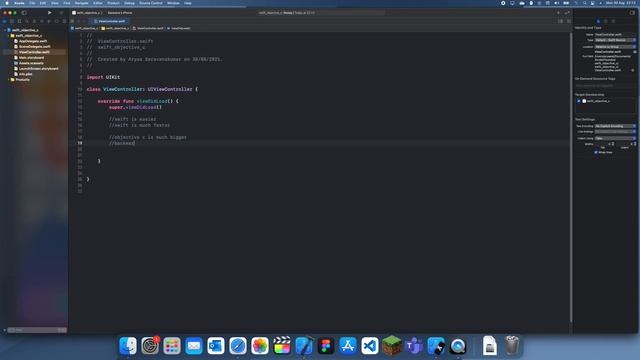Add a new editor pane on the right
Image resolution: width=640 pixels, height=360 pixels.
(x=569, y=21)
